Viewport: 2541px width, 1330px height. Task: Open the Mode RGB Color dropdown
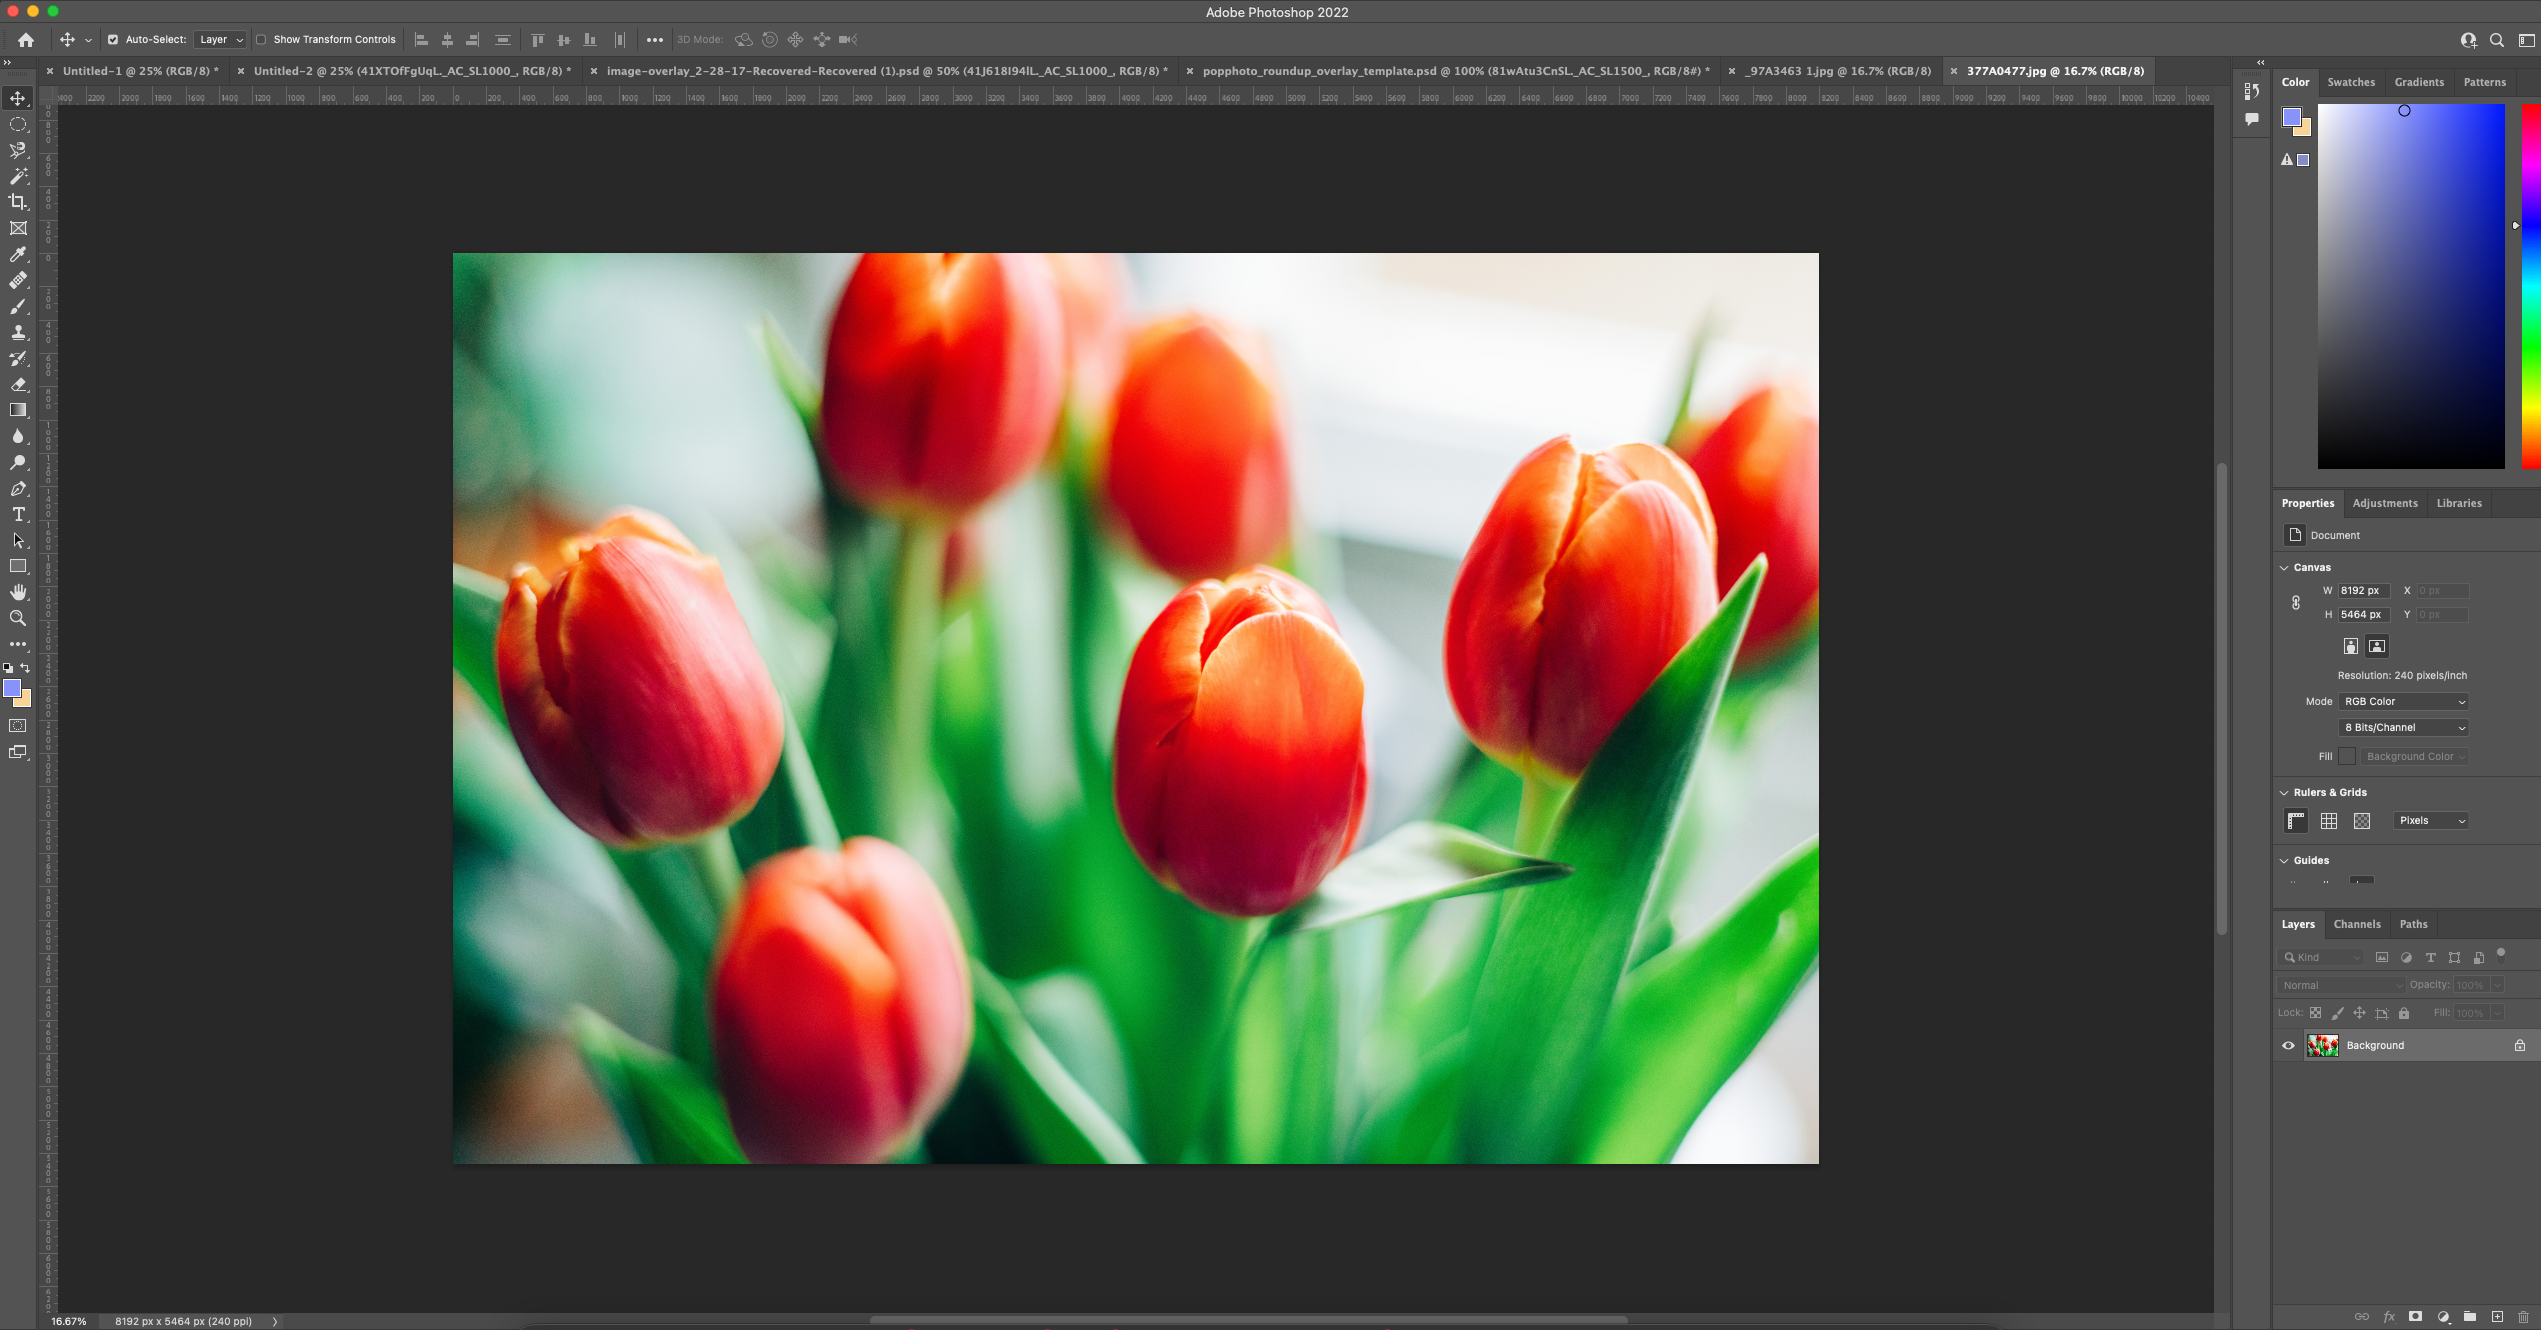pos(2404,701)
